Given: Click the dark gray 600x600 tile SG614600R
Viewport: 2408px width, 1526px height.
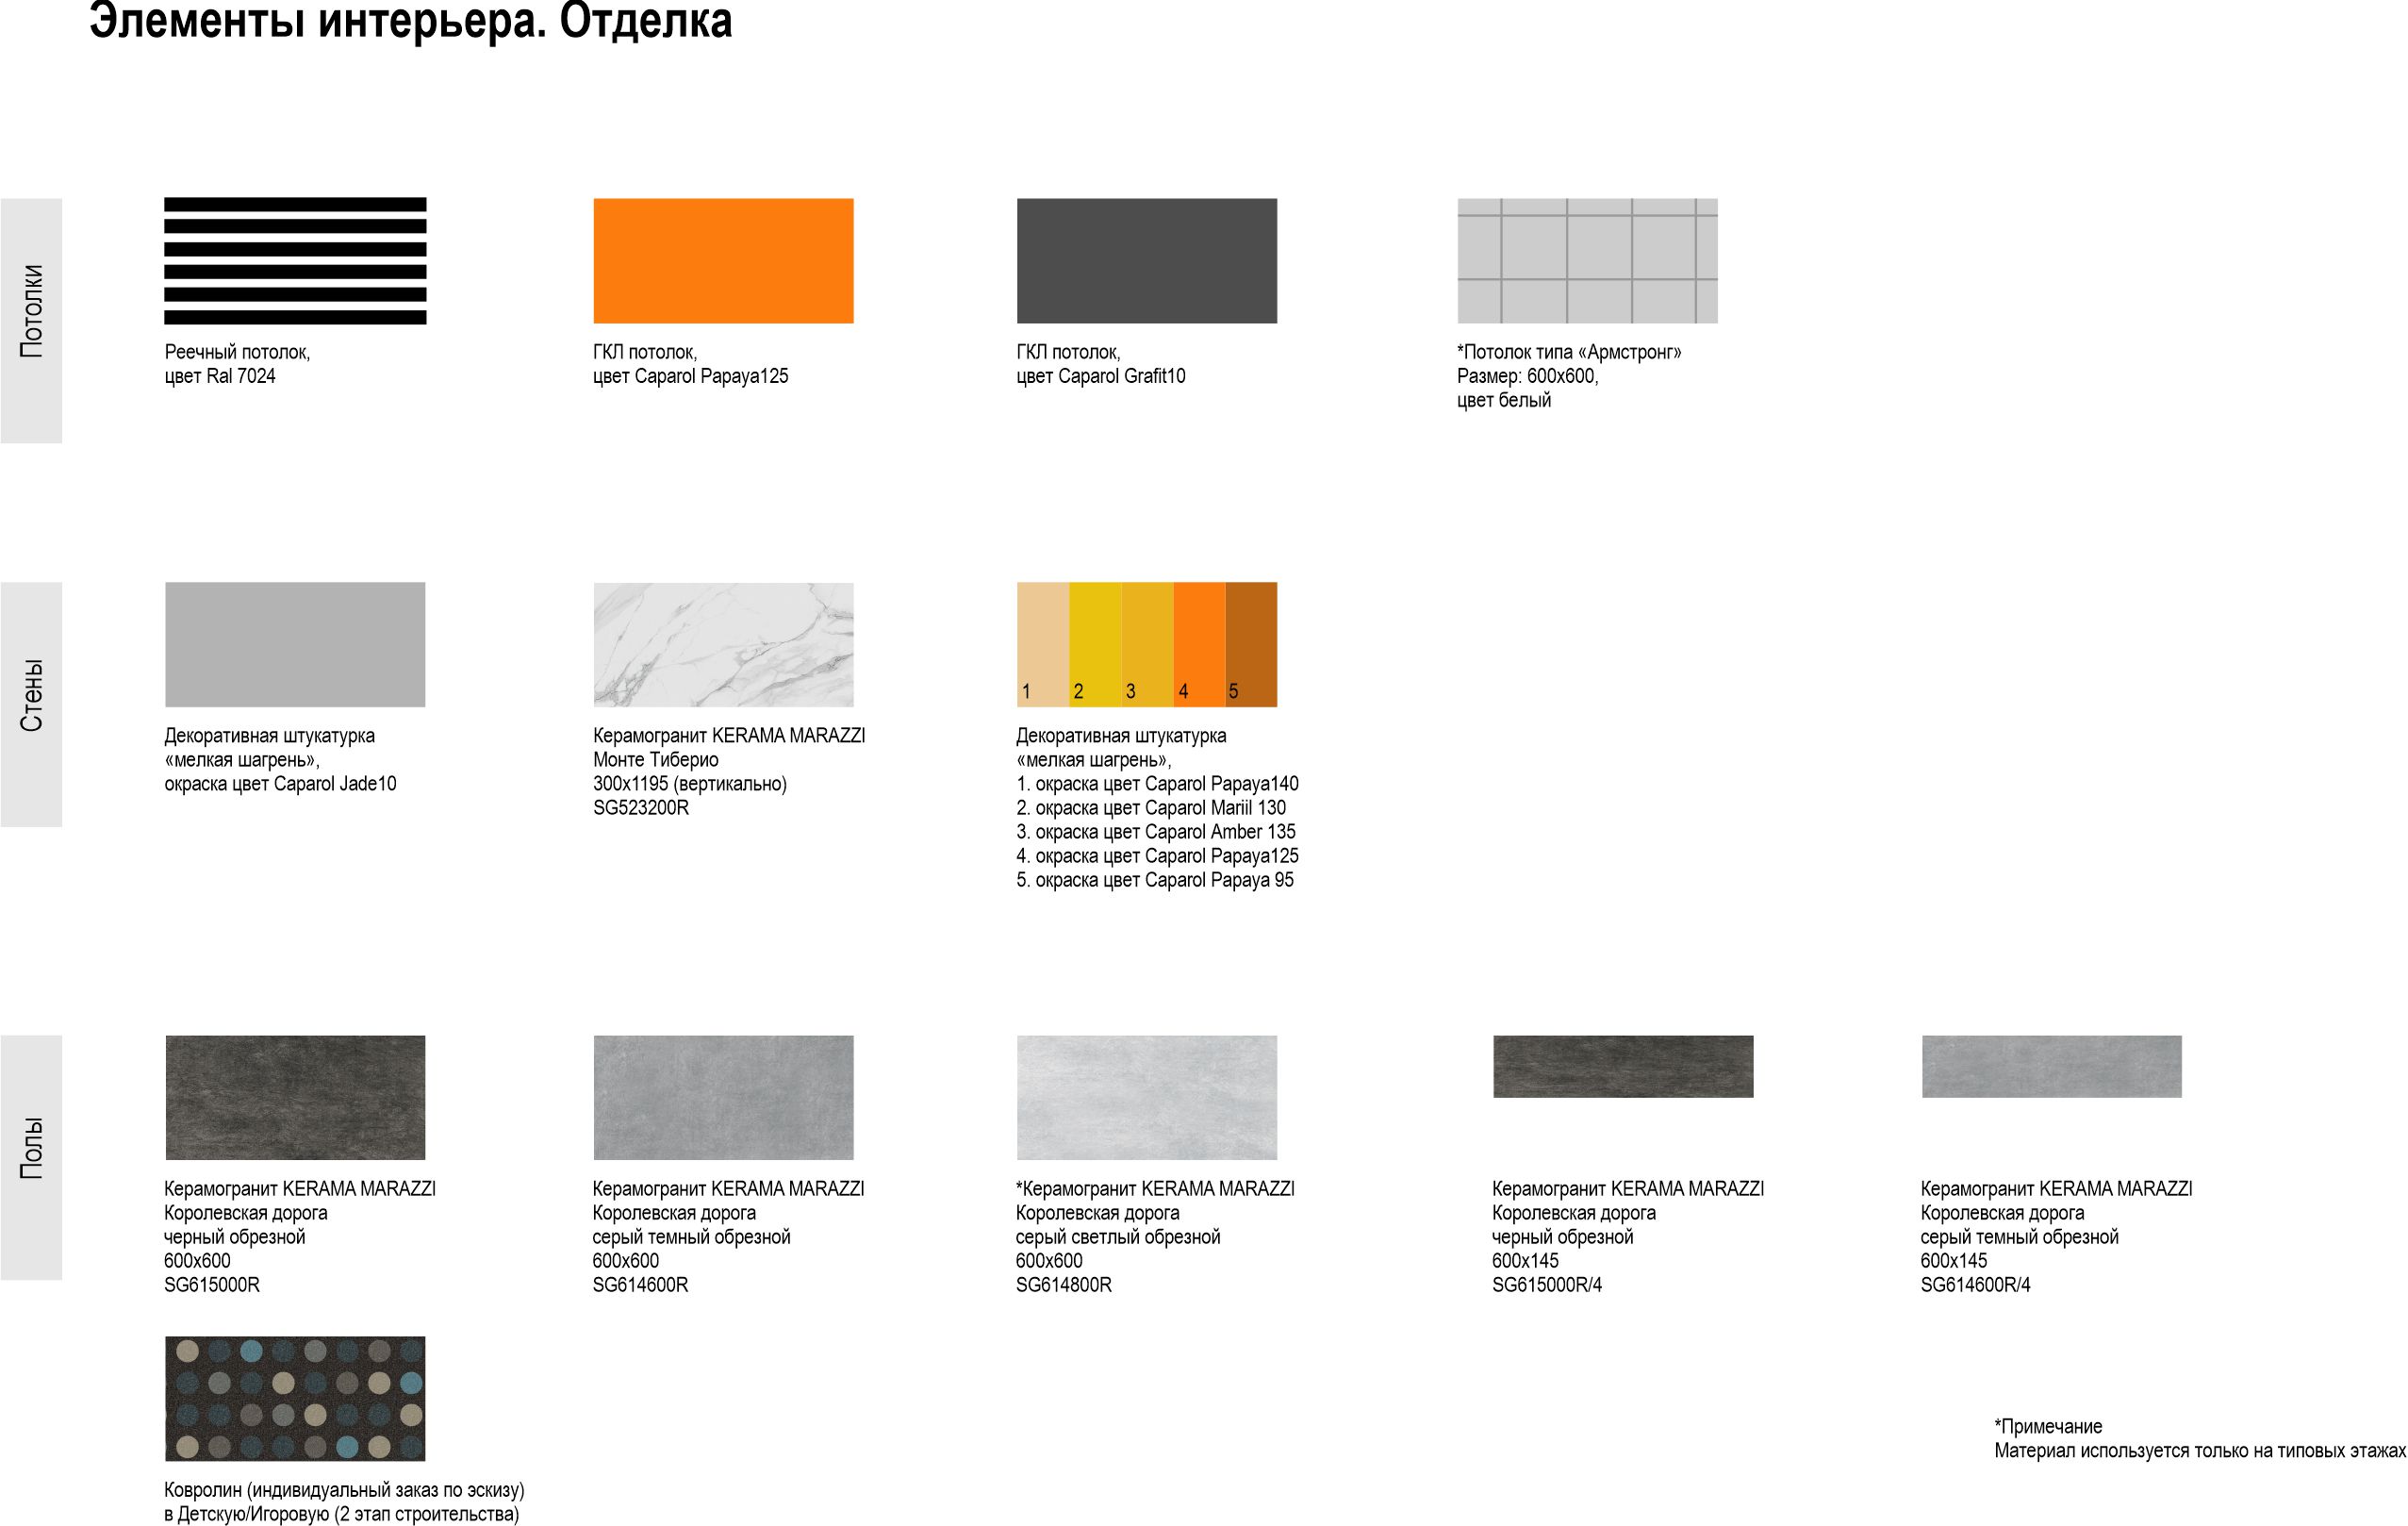Looking at the screenshot, I should [x=723, y=1097].
